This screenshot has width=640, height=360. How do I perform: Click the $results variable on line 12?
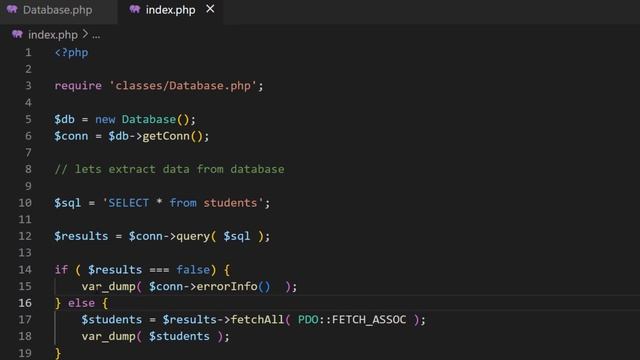81,236
